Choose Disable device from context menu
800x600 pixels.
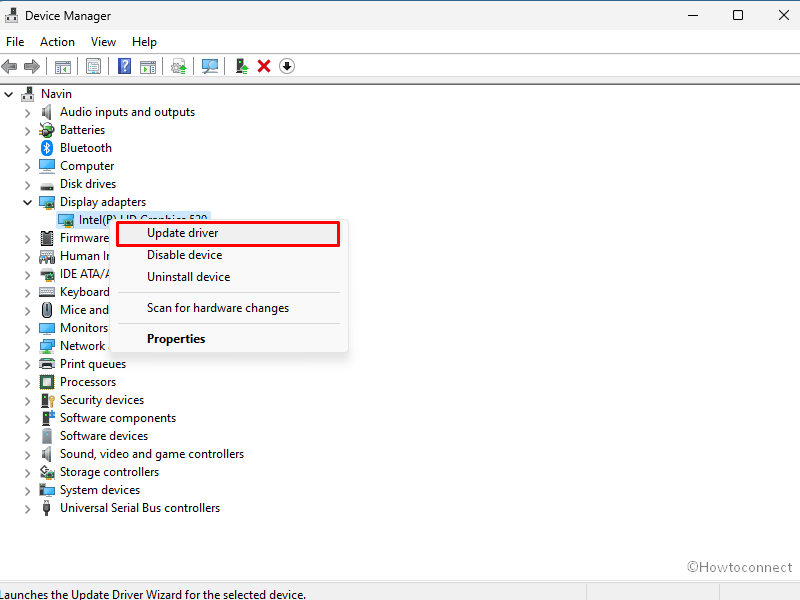pos(228,255)
